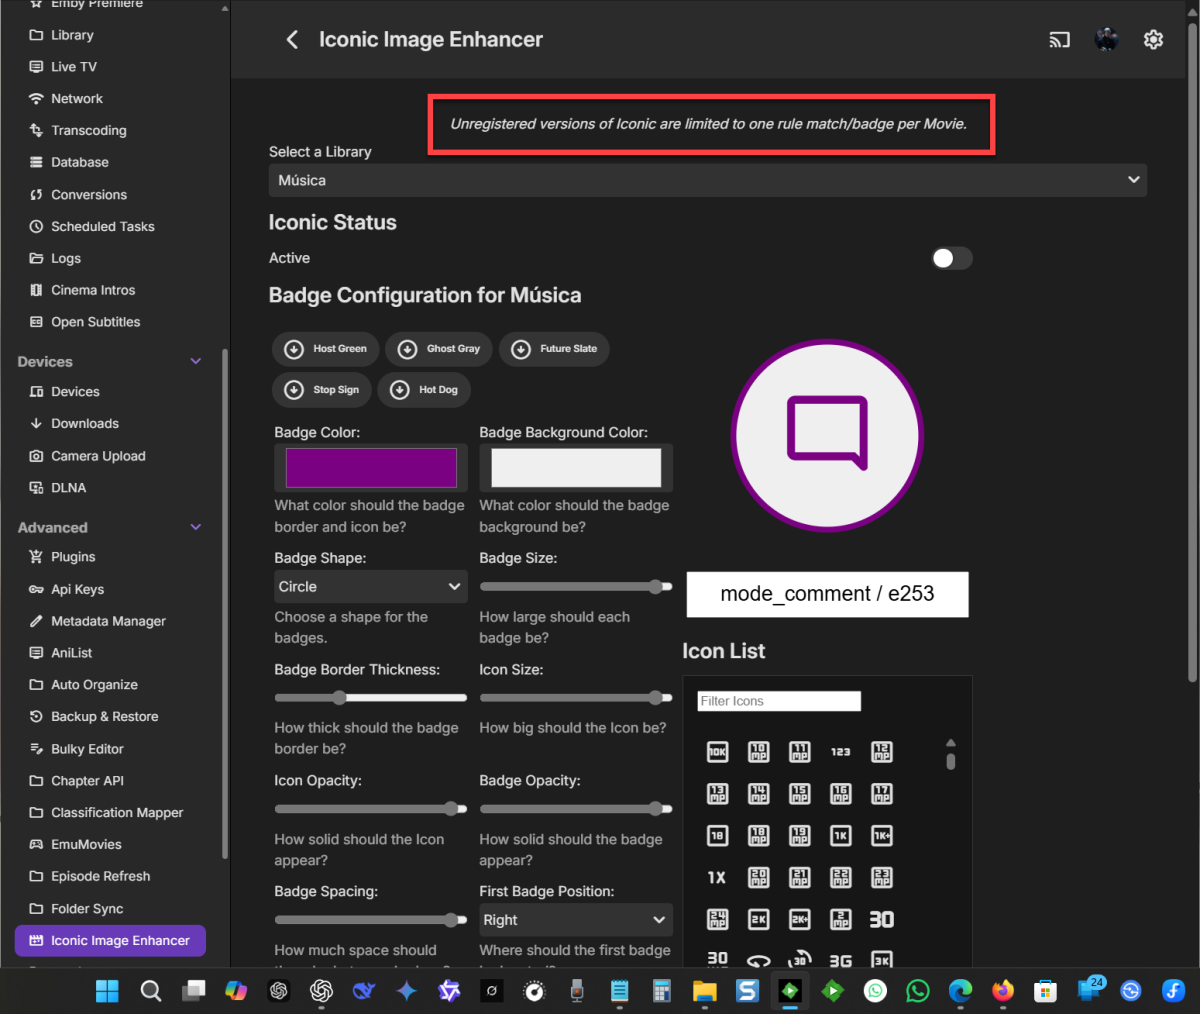Open settings via the gear icon
The image size is (1200, 1014).
pyautogui.click(x=1153, y=40)
